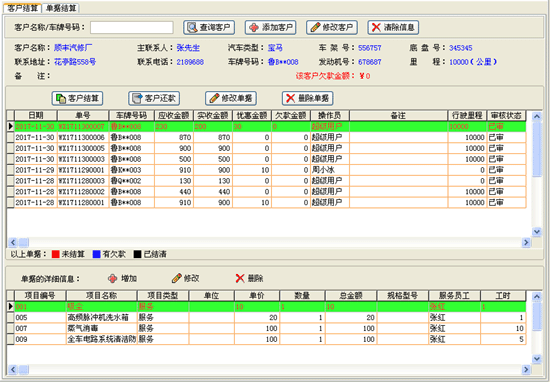Click customer name value 顺丰汽修厂

(73, 48)
